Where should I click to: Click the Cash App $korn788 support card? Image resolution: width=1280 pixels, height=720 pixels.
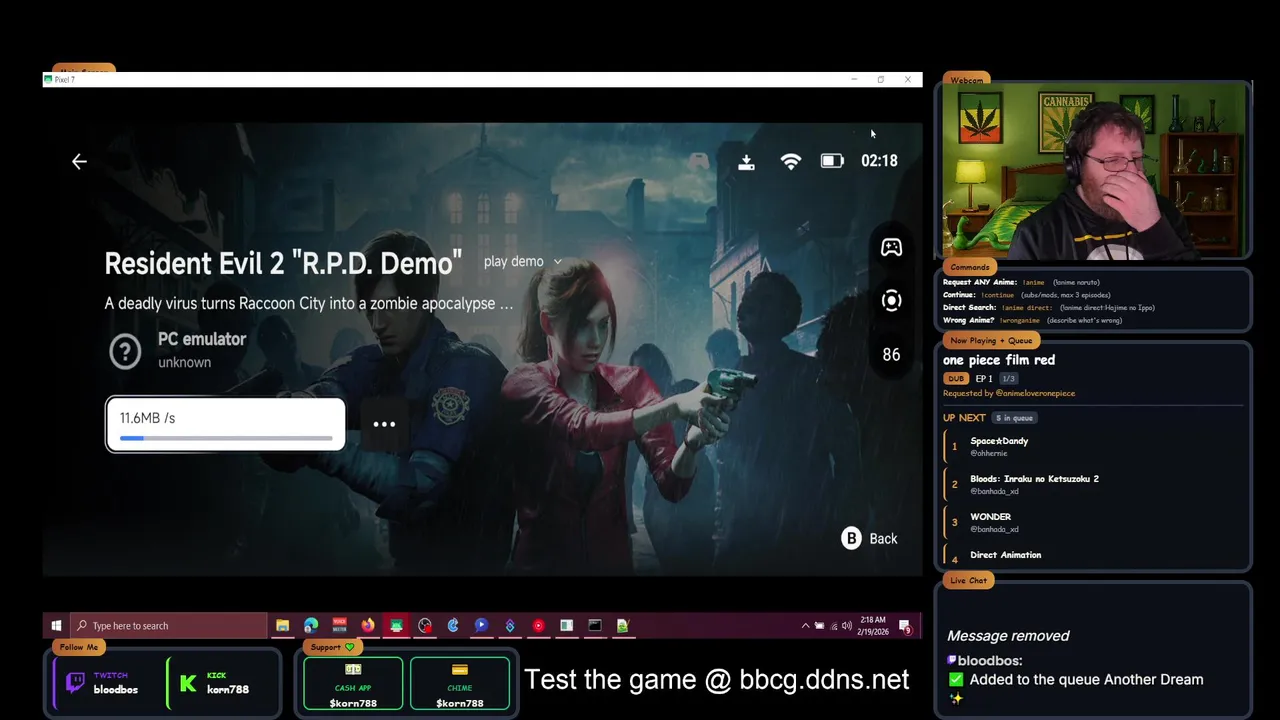click(x=353, y=684)
